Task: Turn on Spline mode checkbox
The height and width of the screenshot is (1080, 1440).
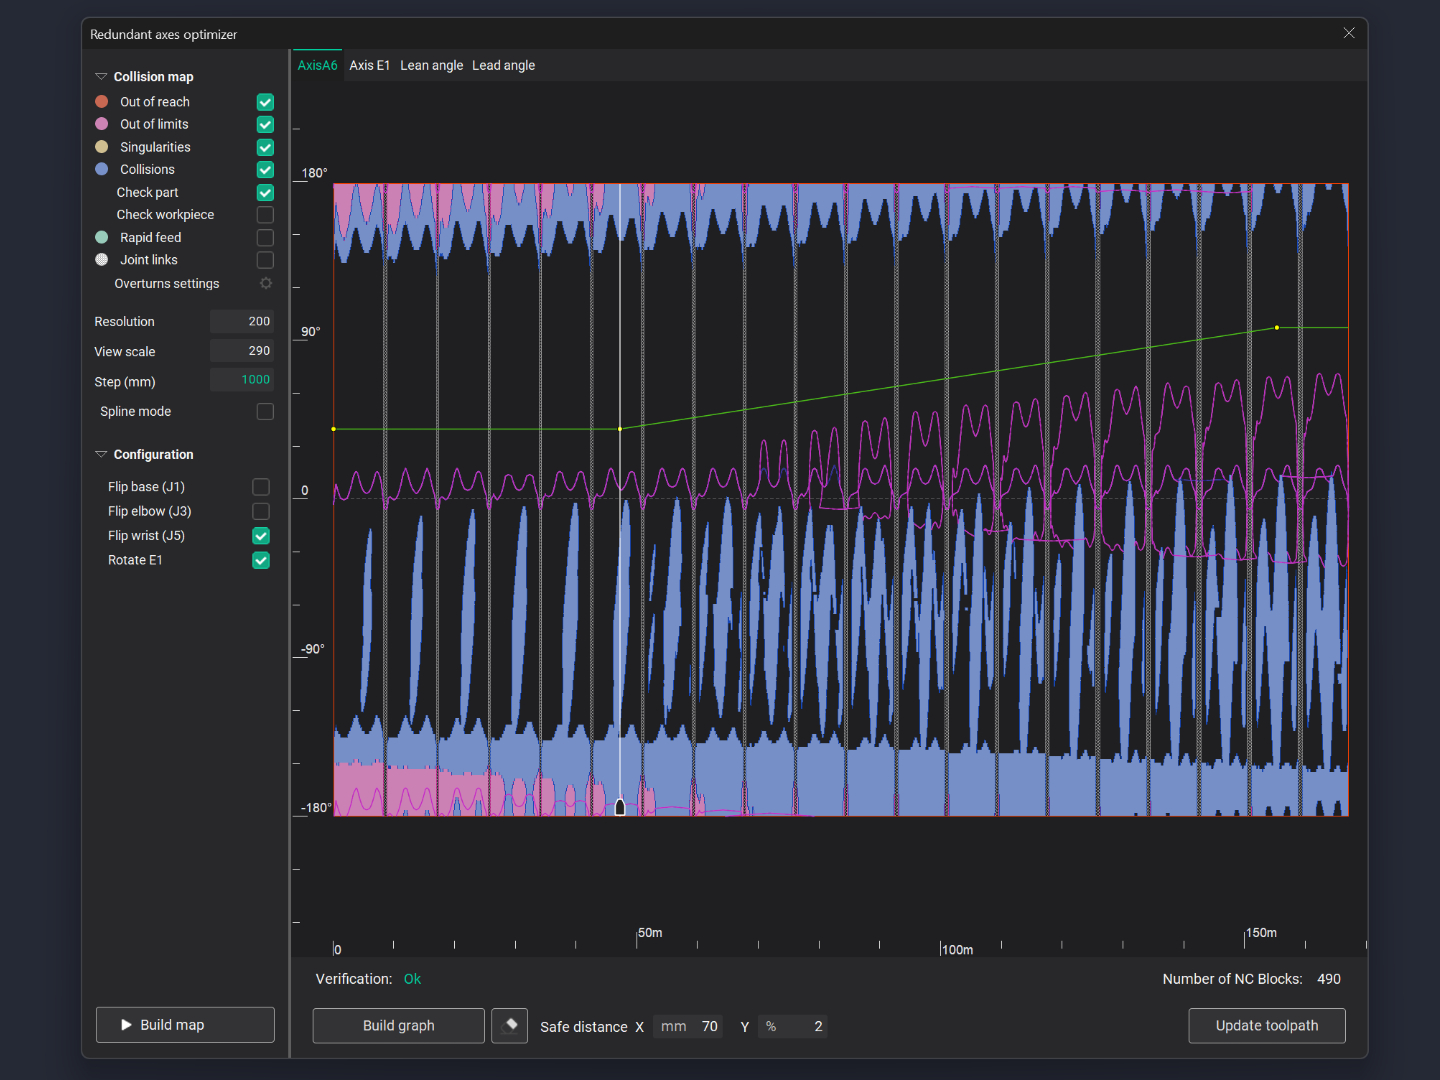Action: coord(265,412)
